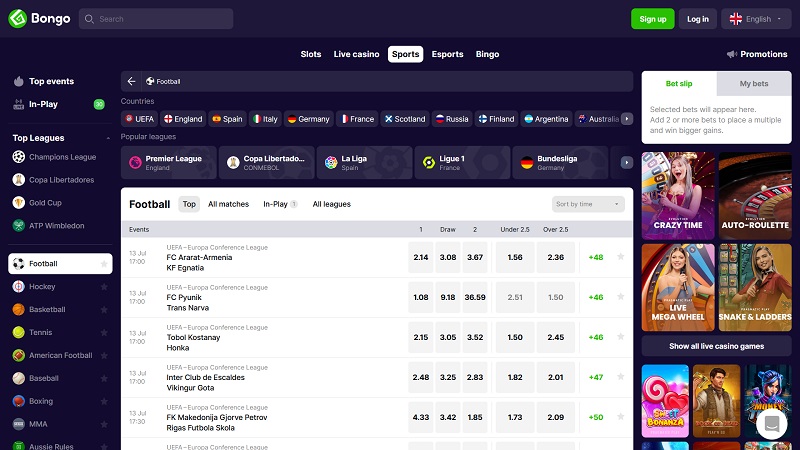Viewport: 800px width, 450px height.
Task: Click the Tennis ball icon
Action: [x=19, y=332]
